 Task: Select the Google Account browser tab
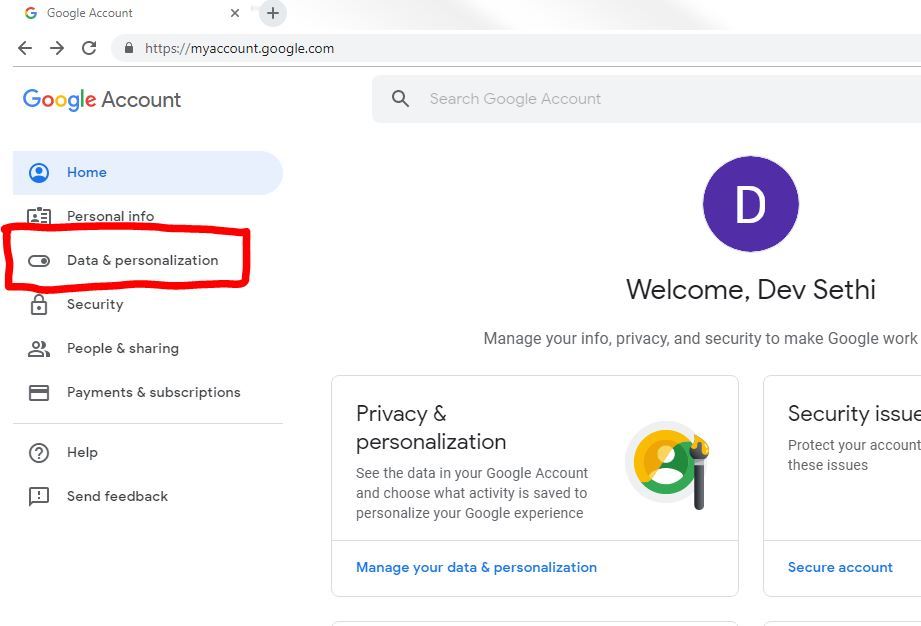[x=133, y=13]
